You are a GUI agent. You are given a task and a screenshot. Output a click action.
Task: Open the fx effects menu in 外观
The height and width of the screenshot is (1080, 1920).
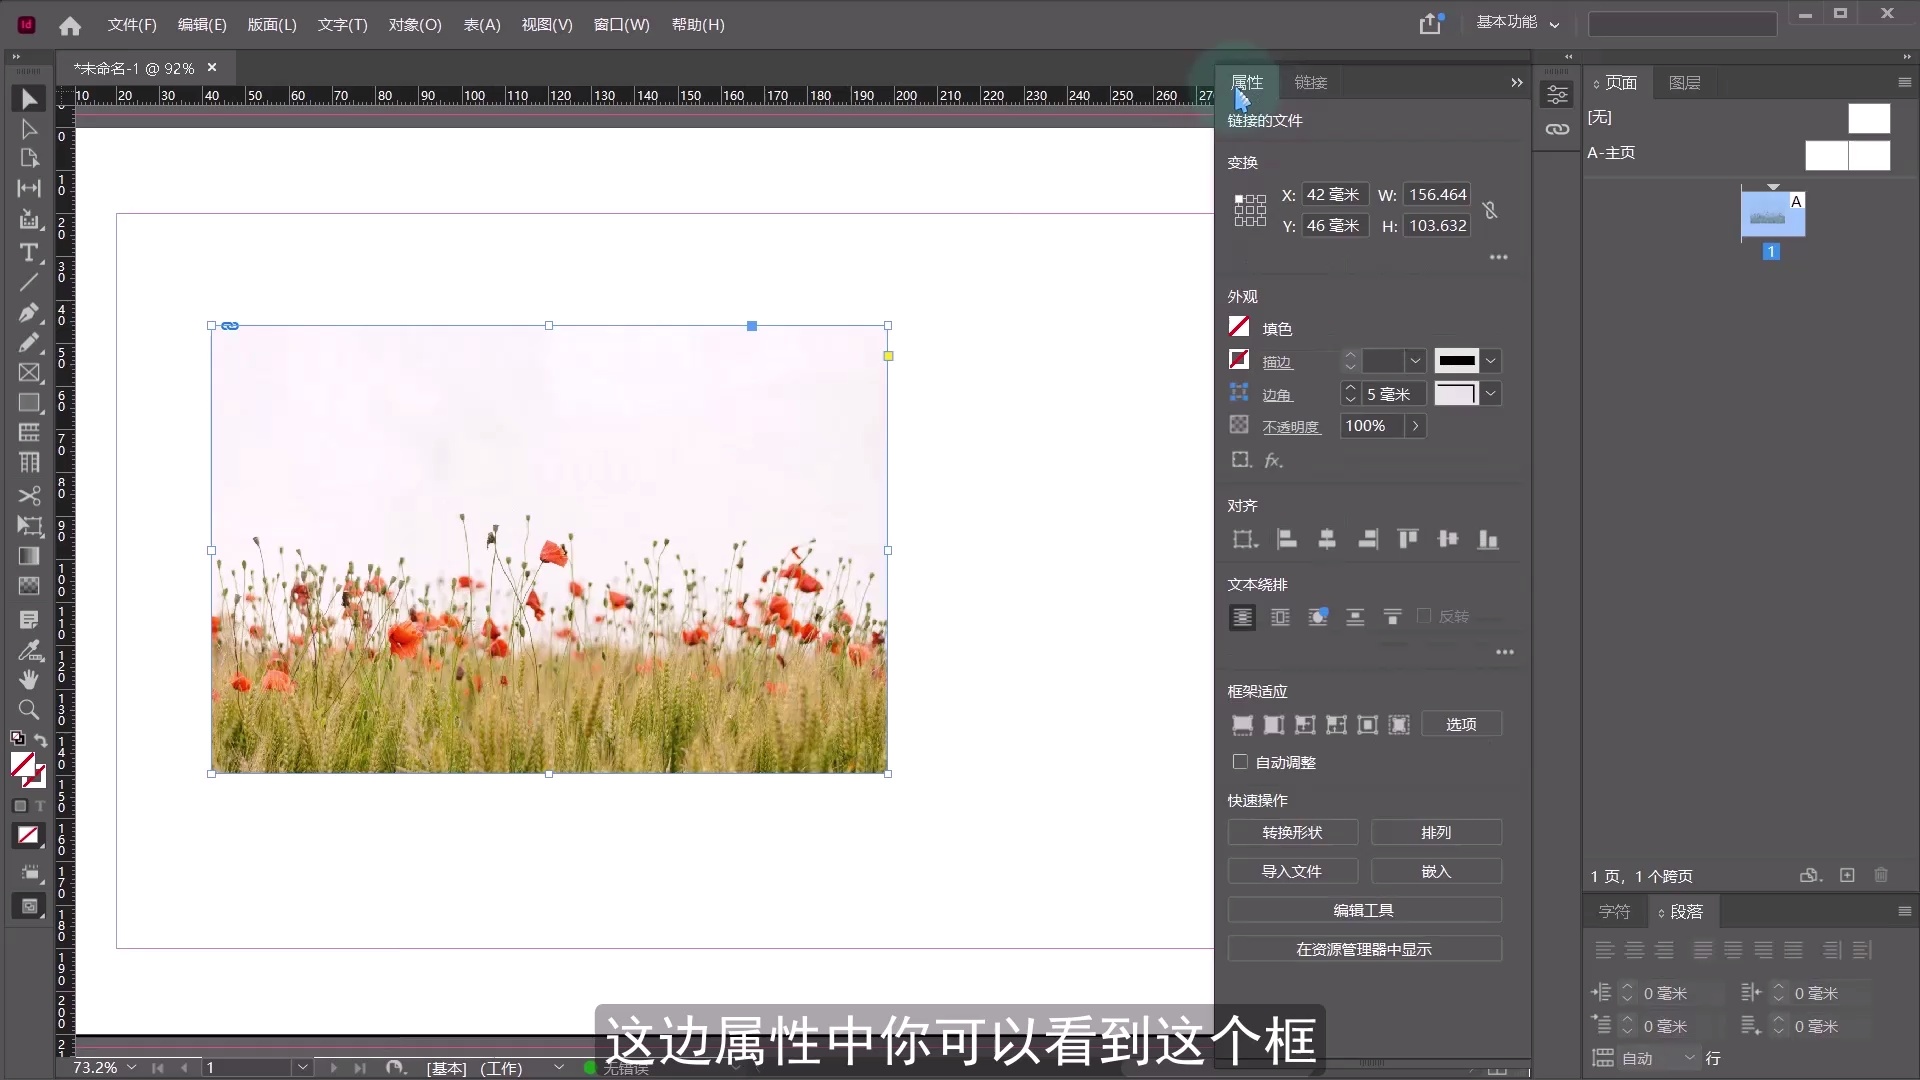pyautogui.click(x=1272, y=460)
